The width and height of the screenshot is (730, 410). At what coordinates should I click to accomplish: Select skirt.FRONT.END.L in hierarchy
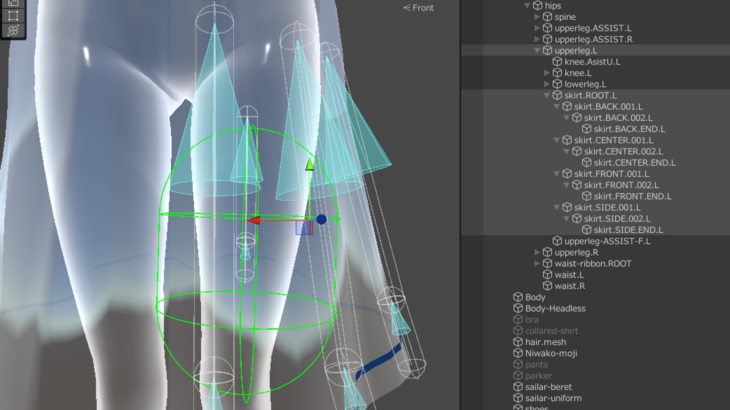(629, 196)
